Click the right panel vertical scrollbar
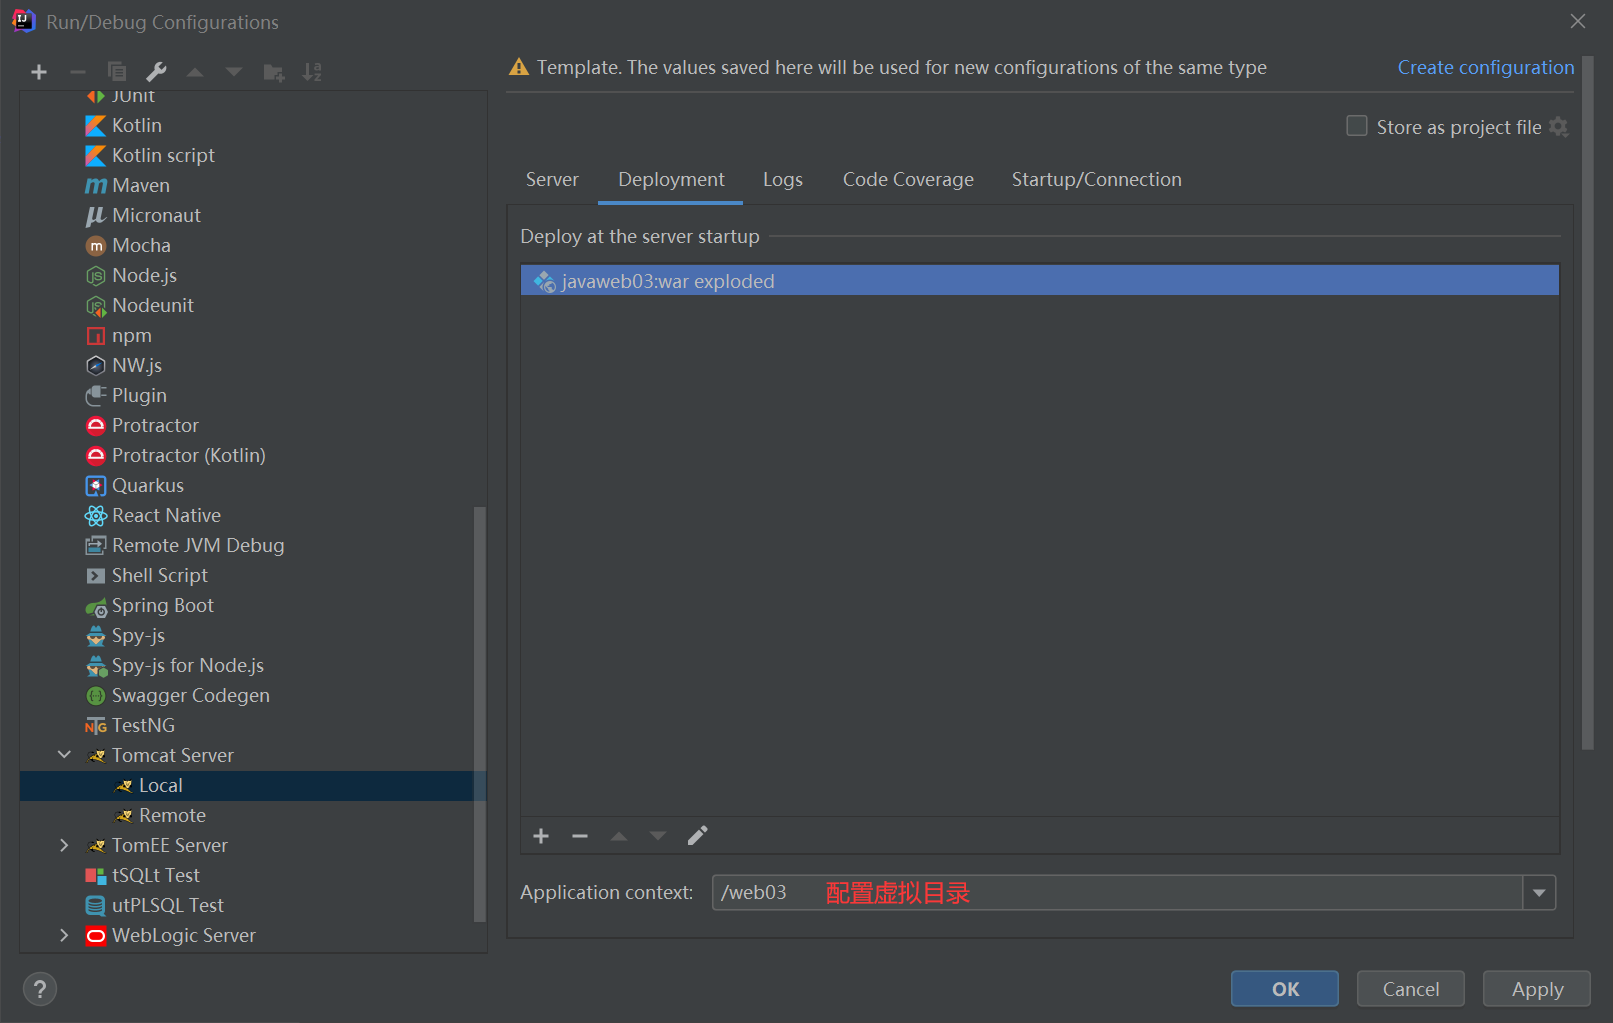The width and height of the screenshot is (1613, 1023). pos(1587,403)
